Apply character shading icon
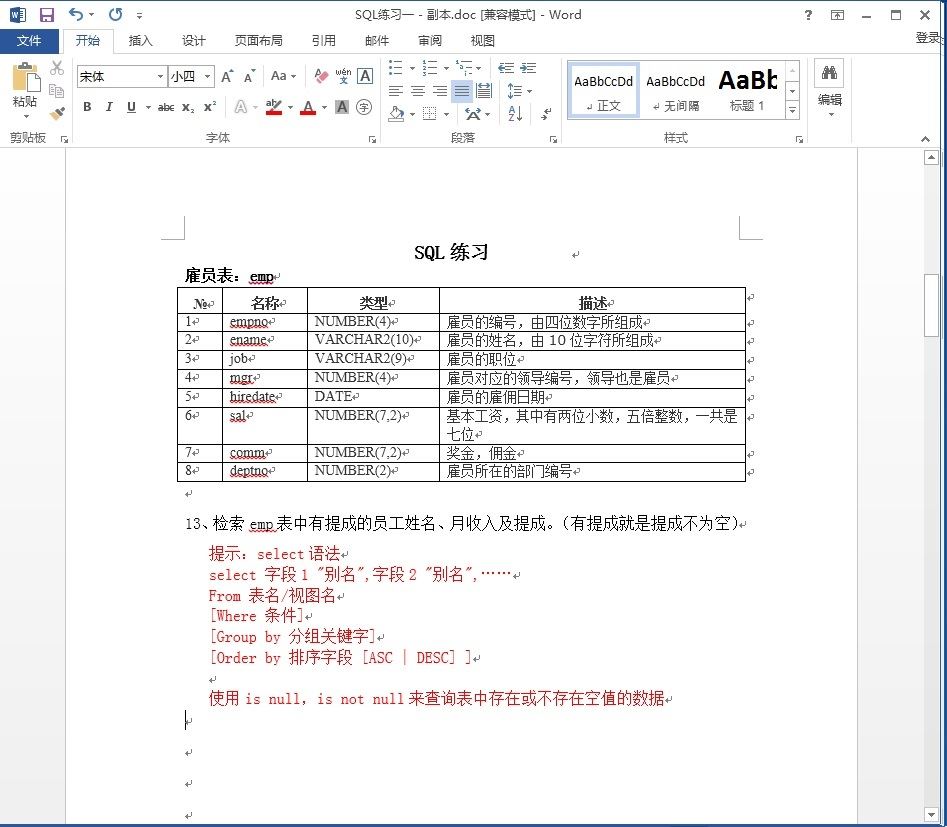 pyautogui.click(x=342, y=107)
